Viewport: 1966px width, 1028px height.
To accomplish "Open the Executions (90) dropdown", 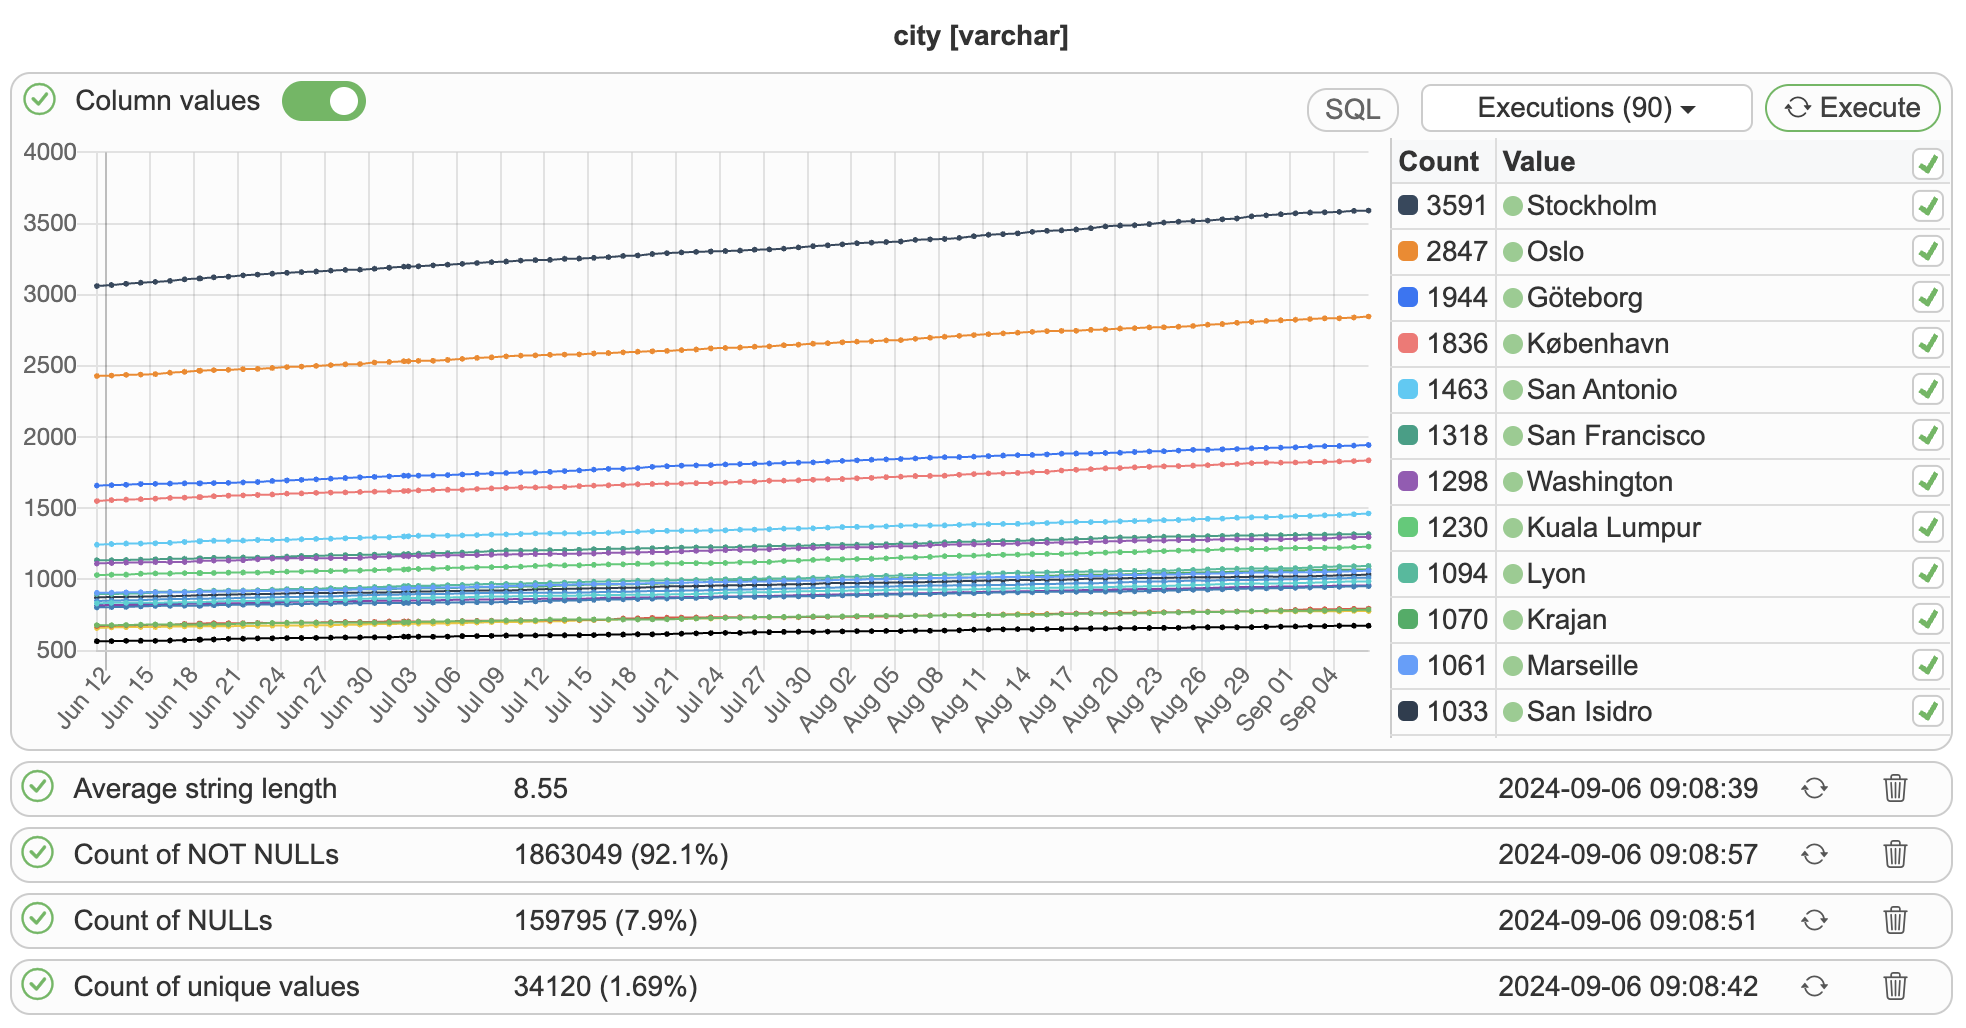I will (1585, 108).
